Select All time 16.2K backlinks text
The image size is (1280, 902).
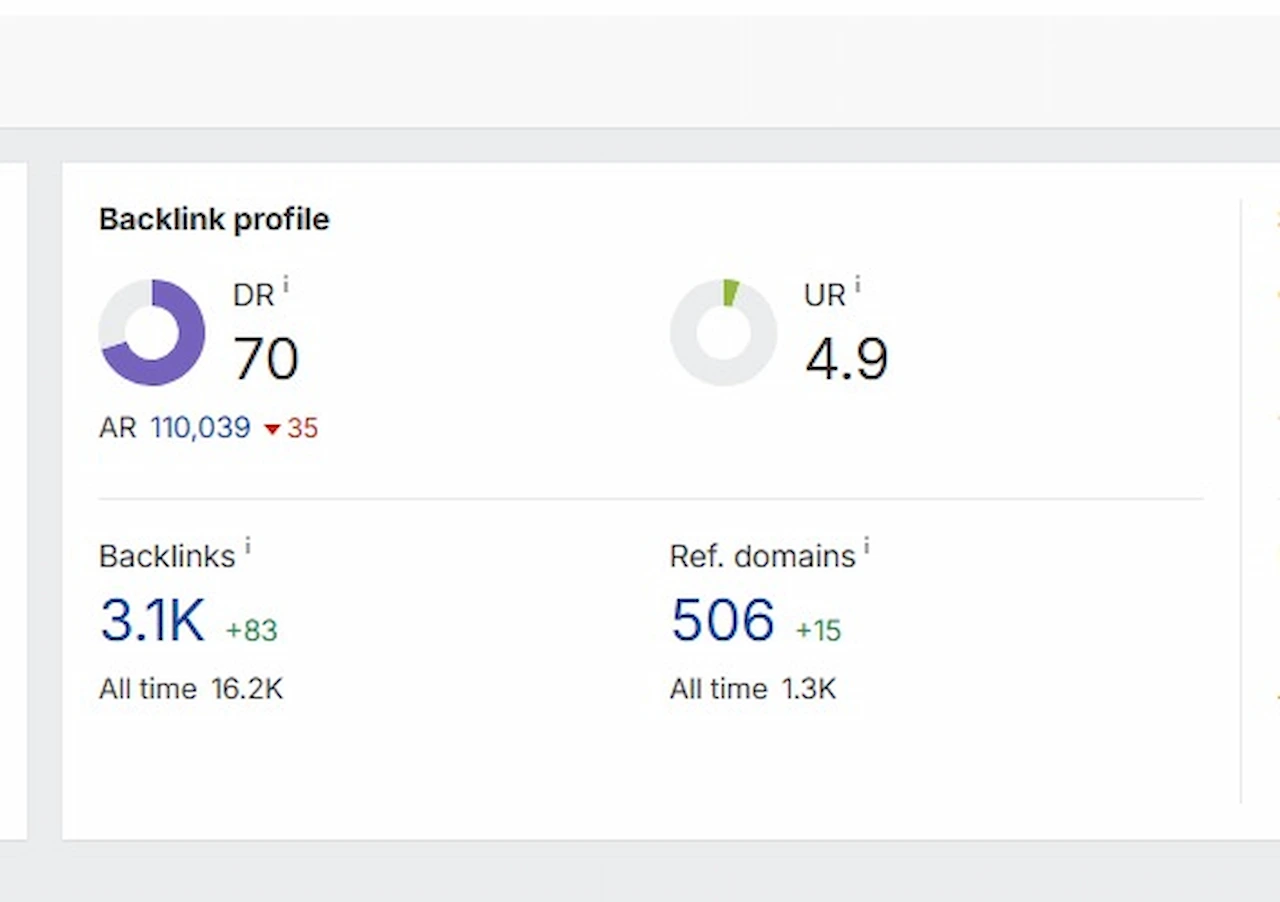tap(191, 689)
